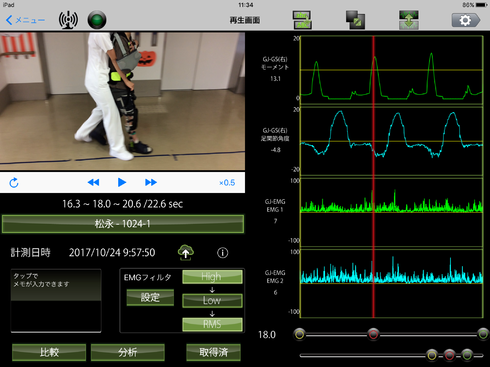Tap the 再生画面 title
This screenshot has width=490, height=367.
point(245,20)
